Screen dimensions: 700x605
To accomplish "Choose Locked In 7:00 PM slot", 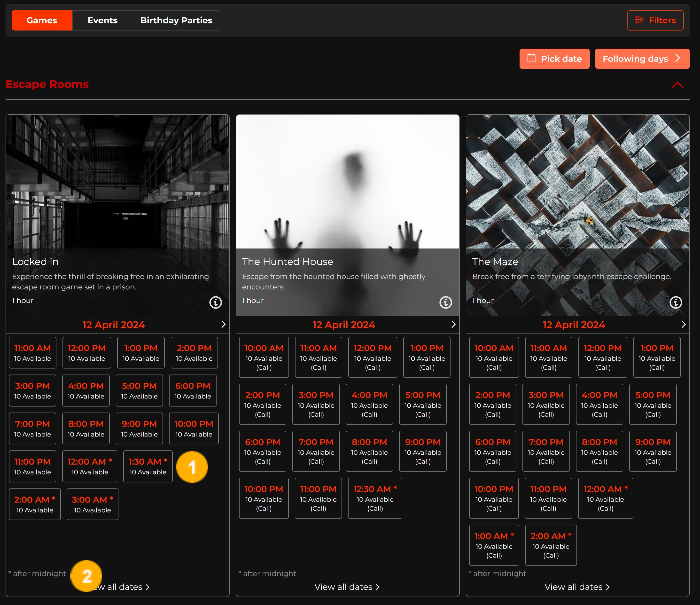I will coord(33,429).
